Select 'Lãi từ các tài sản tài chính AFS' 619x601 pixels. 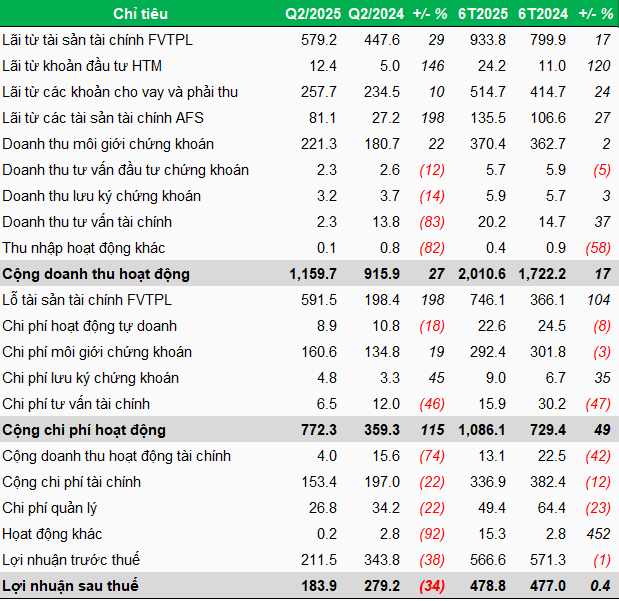coord(103,118)
